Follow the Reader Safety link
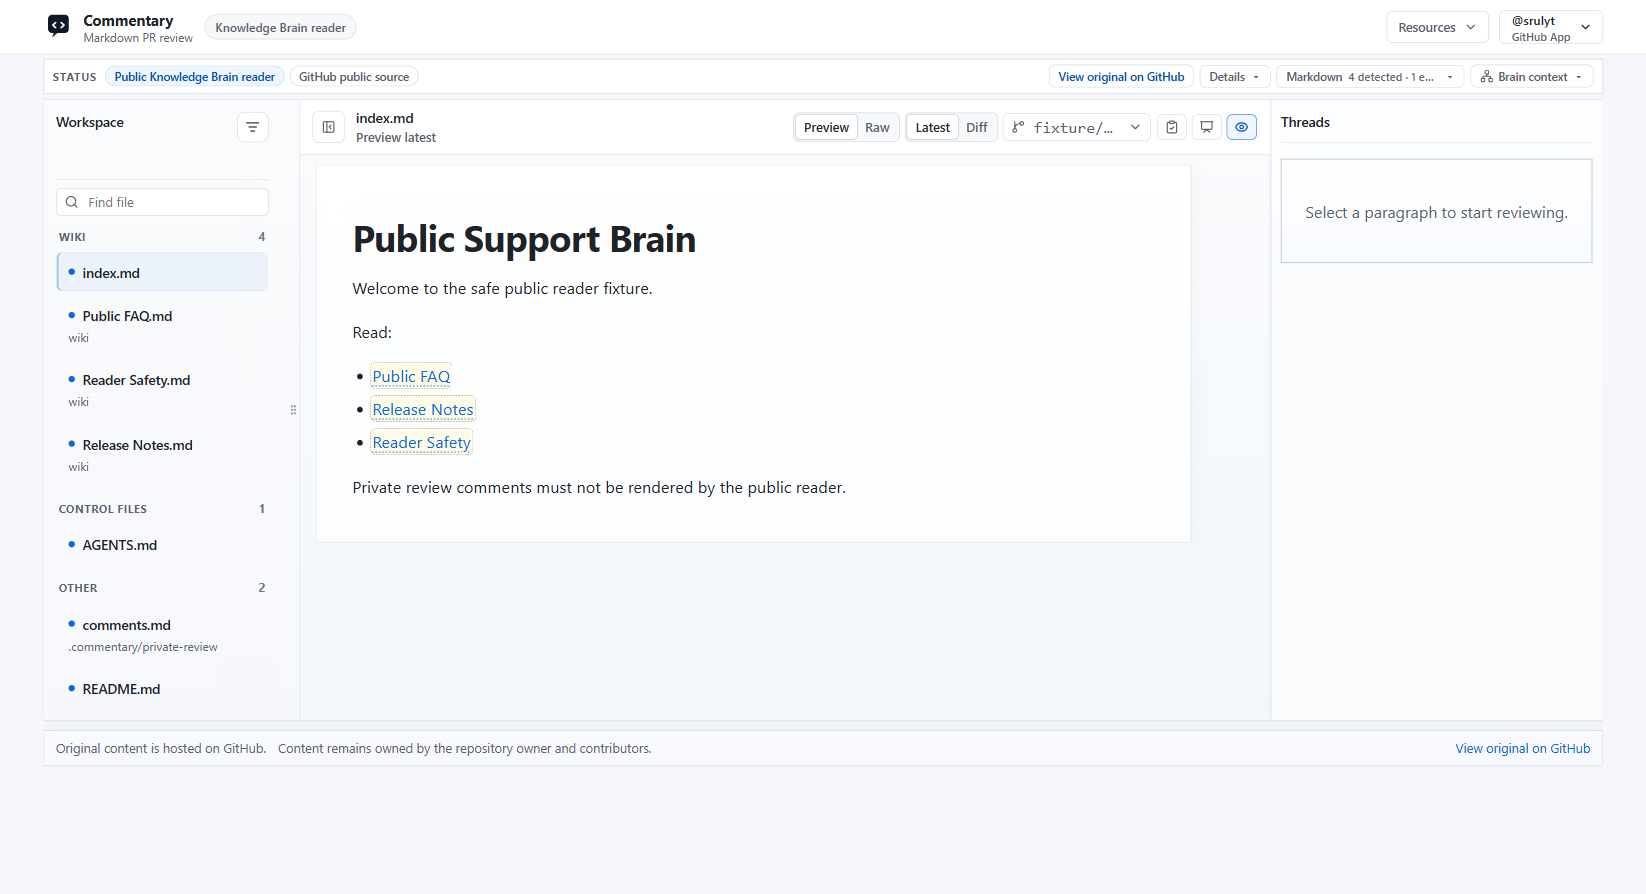Image resolution: width=1646 pixels, height=894 pixels. coord(421,442)
